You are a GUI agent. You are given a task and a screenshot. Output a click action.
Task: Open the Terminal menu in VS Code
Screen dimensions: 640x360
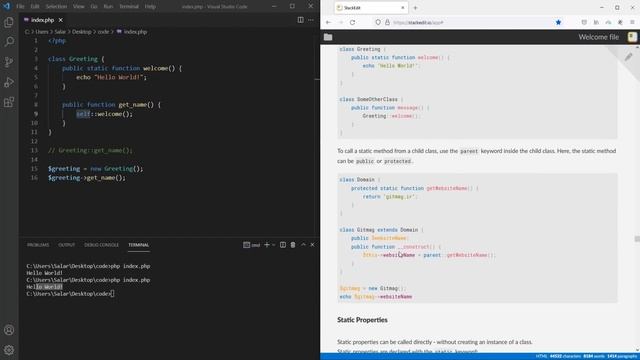tap(129, 7)
